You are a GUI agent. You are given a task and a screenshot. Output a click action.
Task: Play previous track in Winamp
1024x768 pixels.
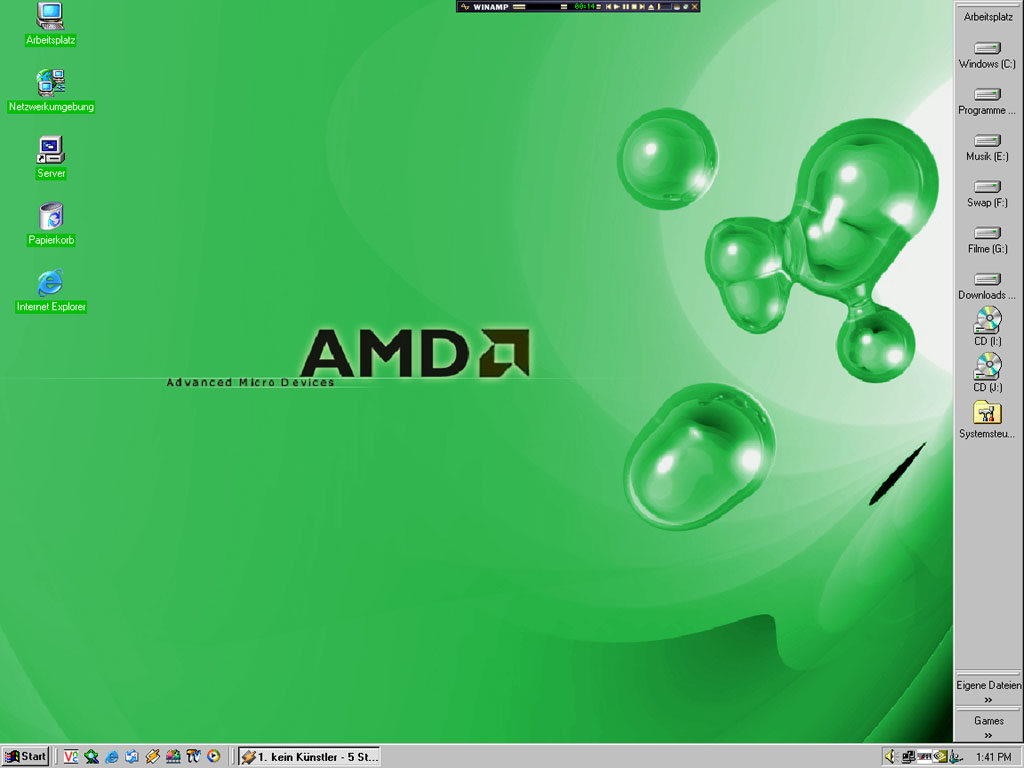(609, 7)
